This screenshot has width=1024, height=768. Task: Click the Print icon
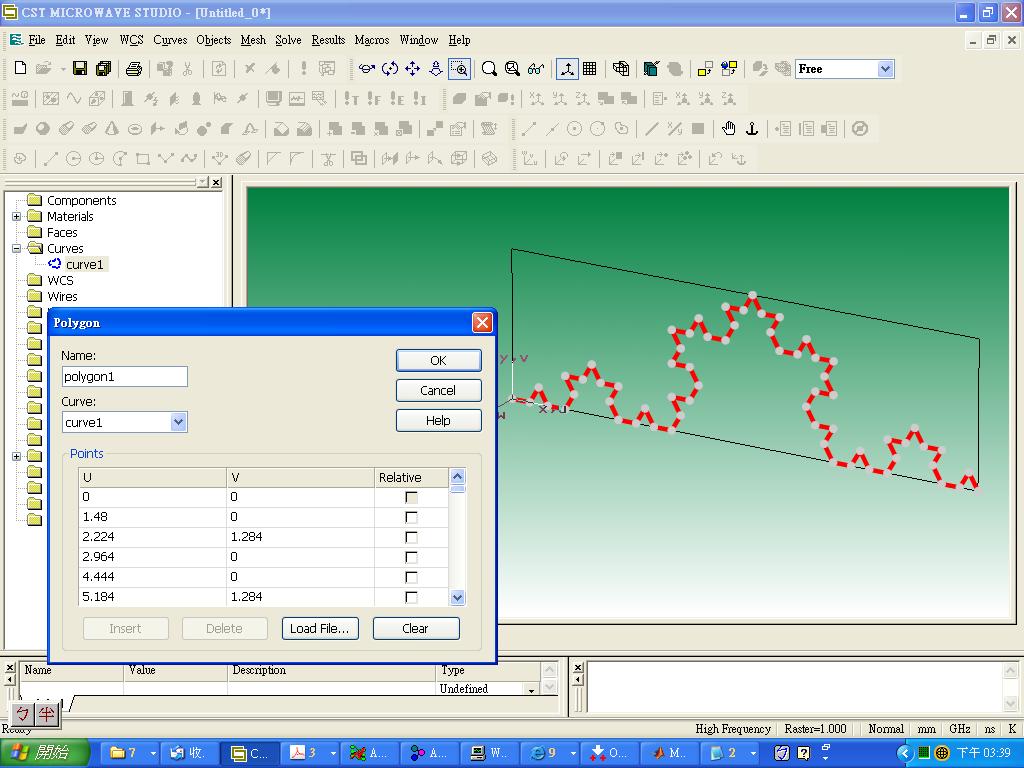133,68
